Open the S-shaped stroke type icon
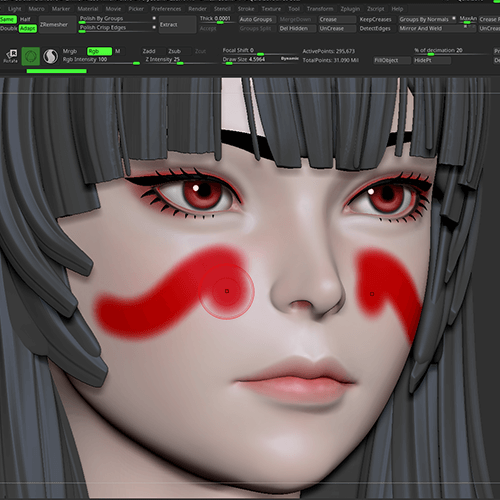The image size is (500, 500). (51, 56)
